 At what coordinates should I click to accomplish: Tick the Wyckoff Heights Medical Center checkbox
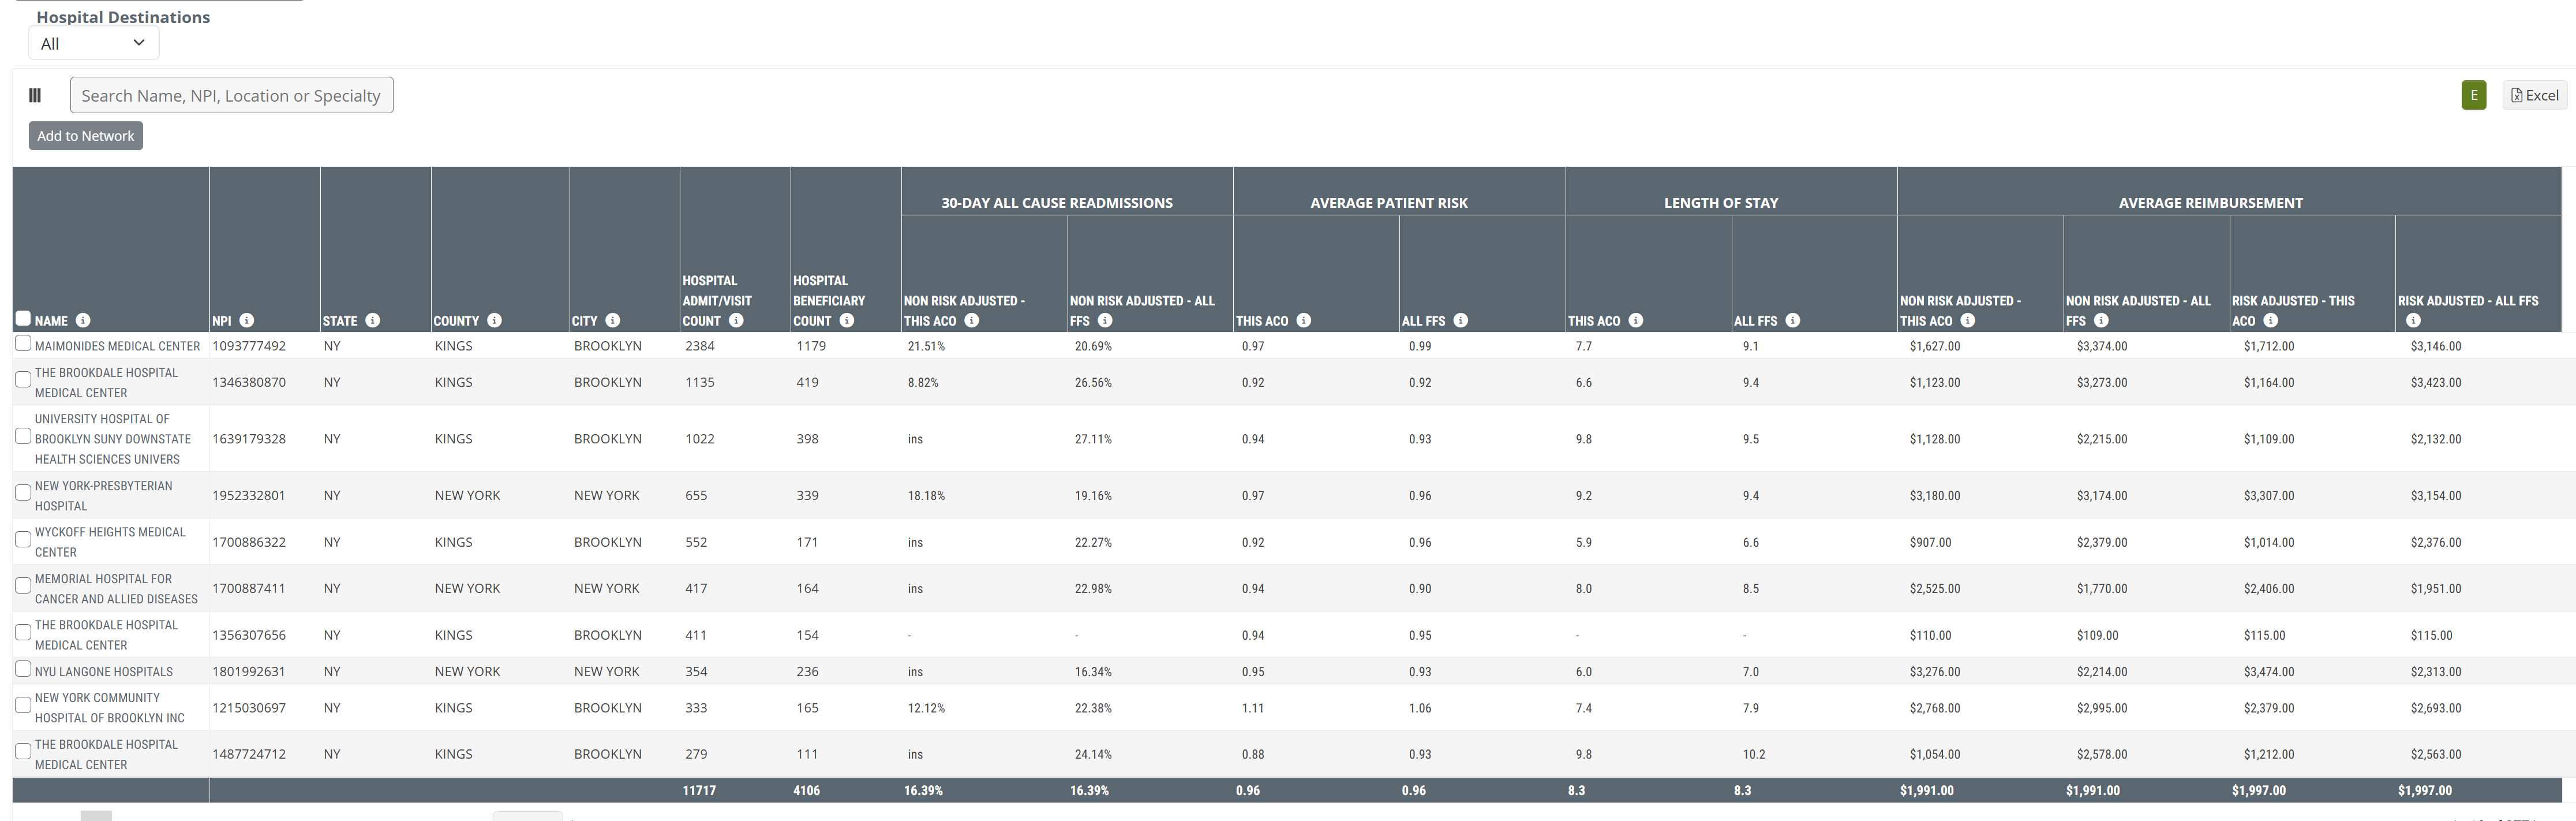(23, 539)
